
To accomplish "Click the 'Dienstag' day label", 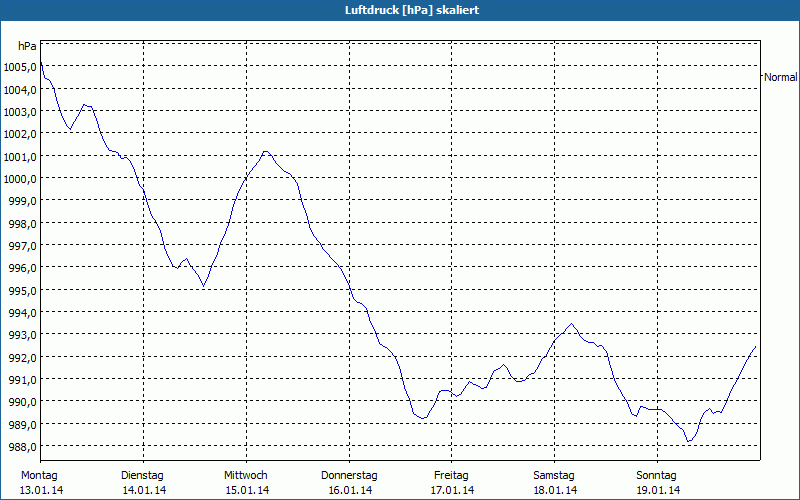I will point(142,476).
